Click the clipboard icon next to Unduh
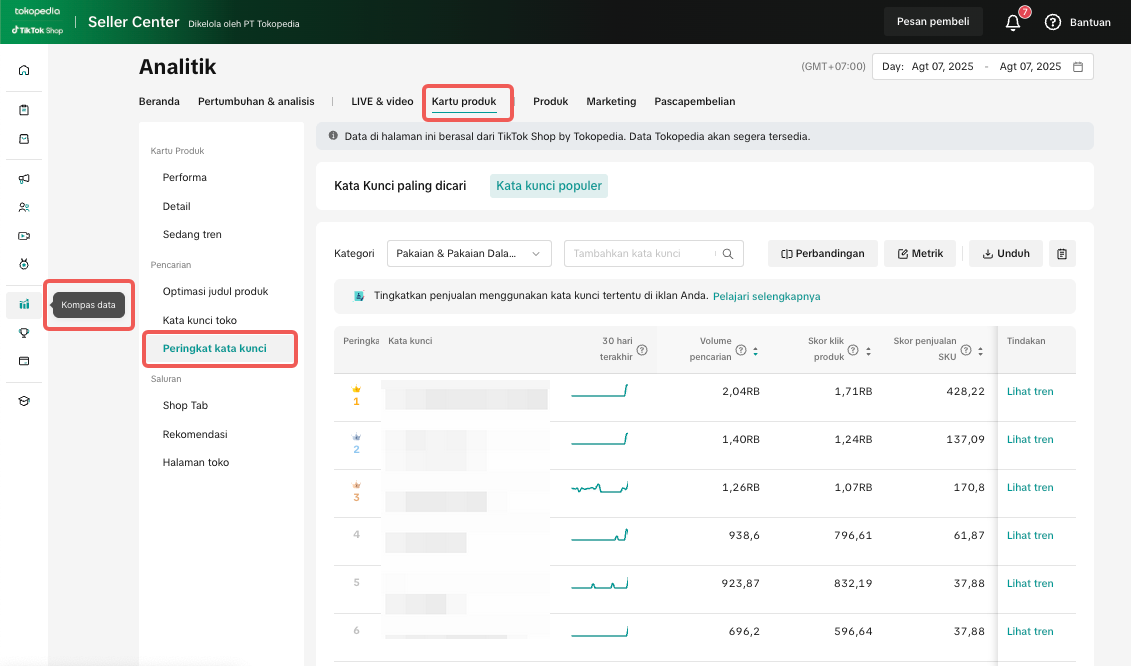Viewport: 1131px width, 666px height. [1061, 254]
